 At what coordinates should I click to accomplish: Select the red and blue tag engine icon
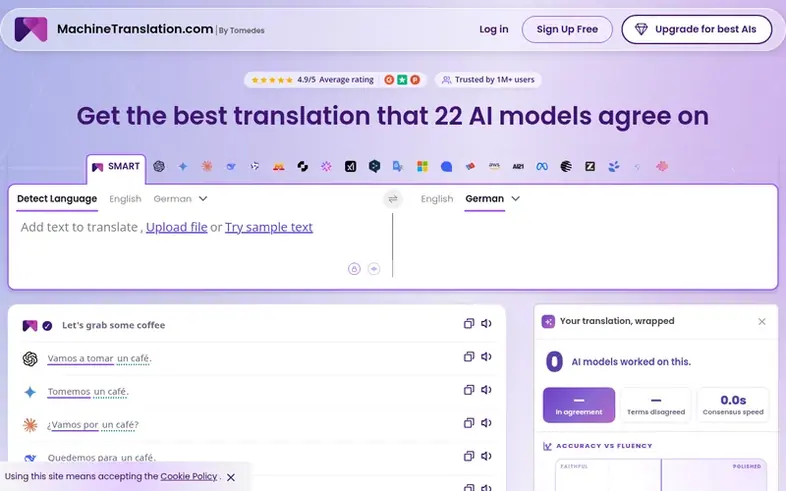pyautogui.click(x=470, y=166)
